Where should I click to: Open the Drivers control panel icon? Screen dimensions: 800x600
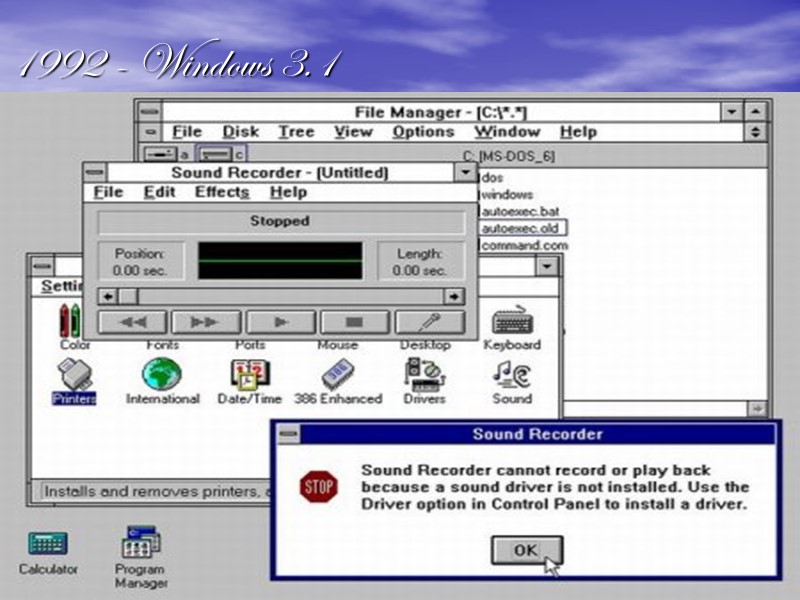coord(425,381)
